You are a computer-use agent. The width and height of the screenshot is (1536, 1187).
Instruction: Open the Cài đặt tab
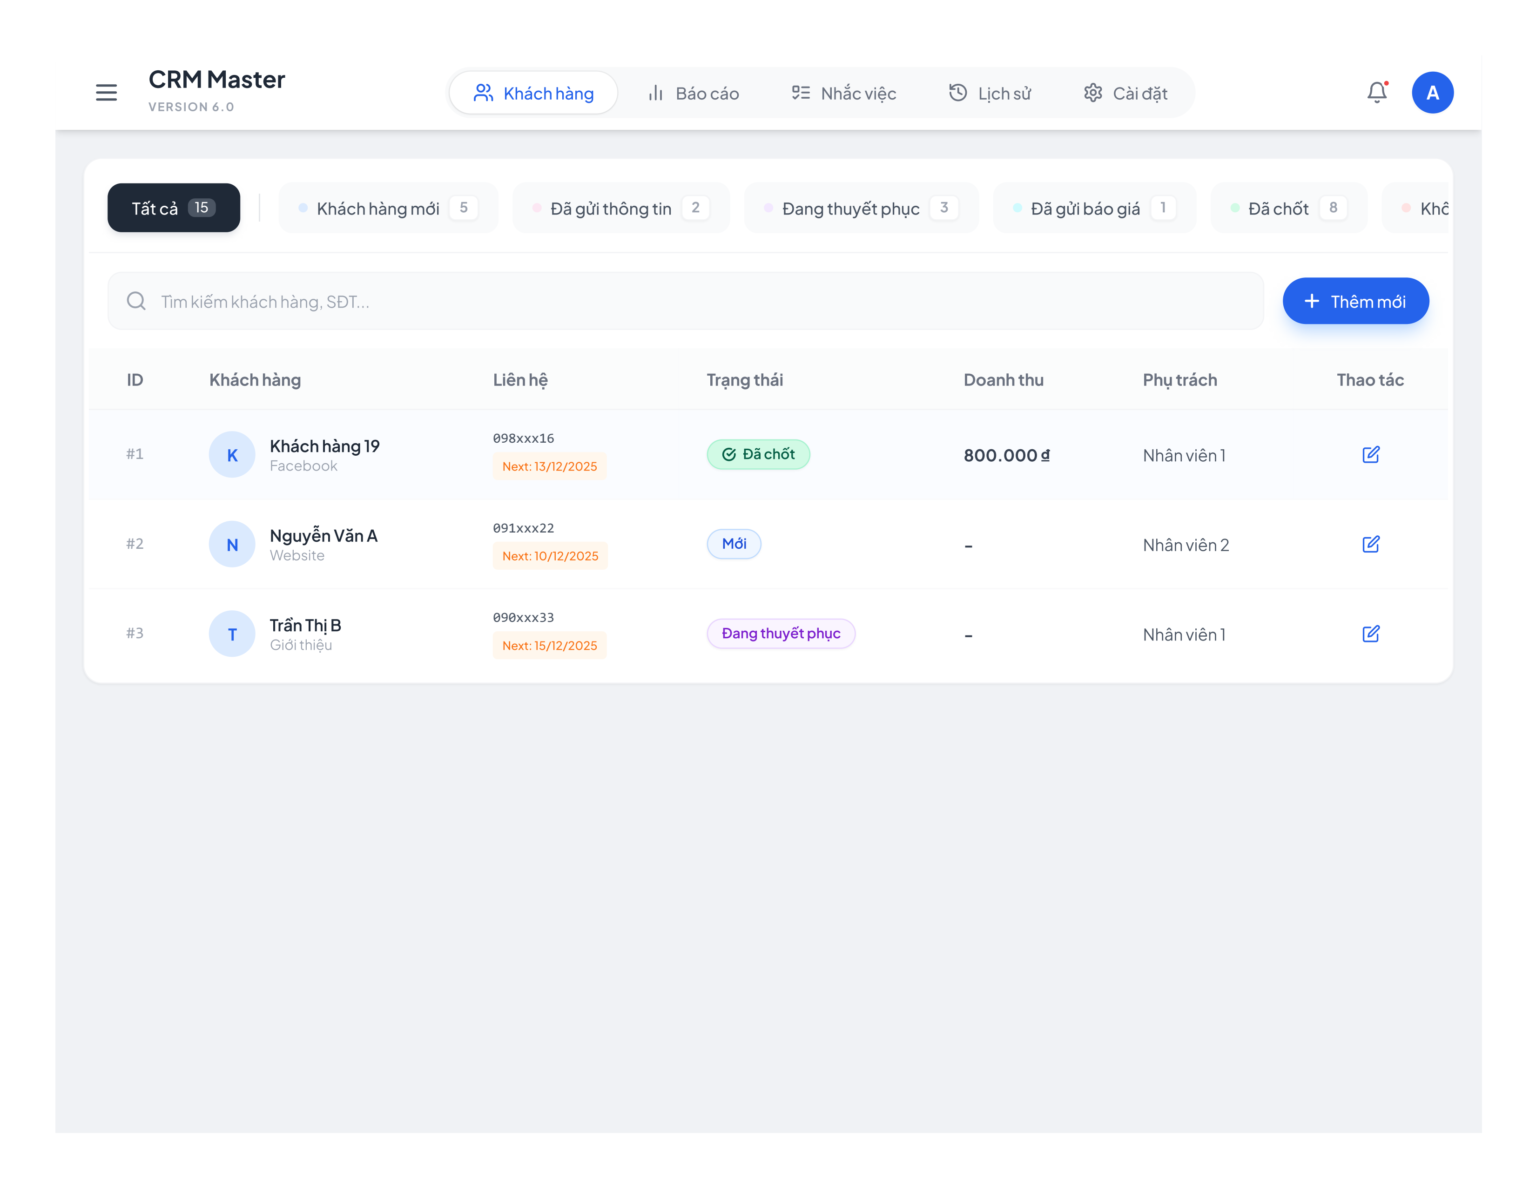click(1125, 93)
